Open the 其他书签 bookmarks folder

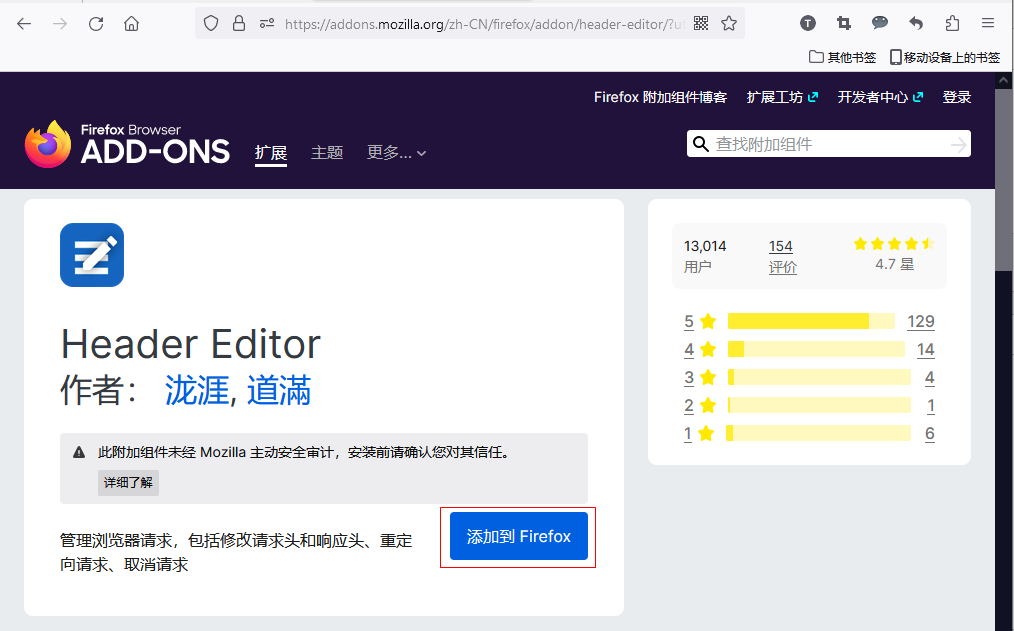point(843,58)
